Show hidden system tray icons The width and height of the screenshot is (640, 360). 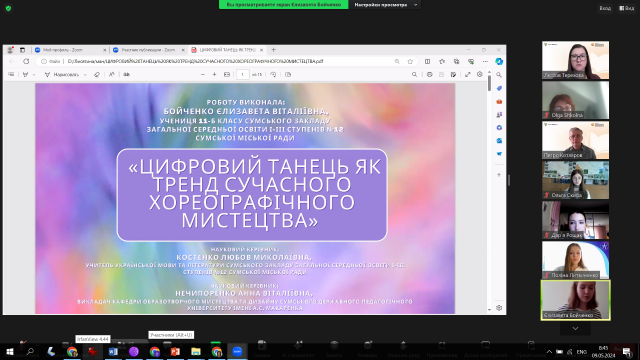pos(549,351)
